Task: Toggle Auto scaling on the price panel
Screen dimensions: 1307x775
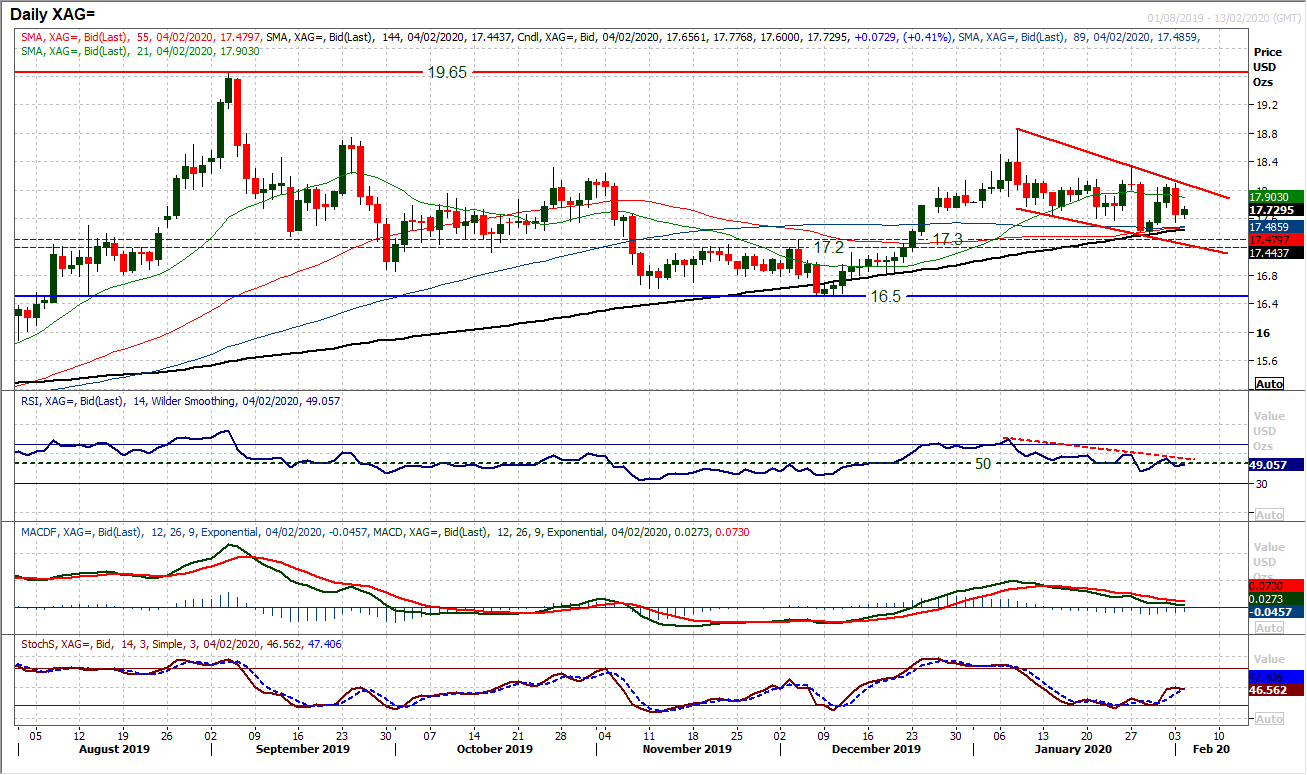Action: tap(1268, 384)
